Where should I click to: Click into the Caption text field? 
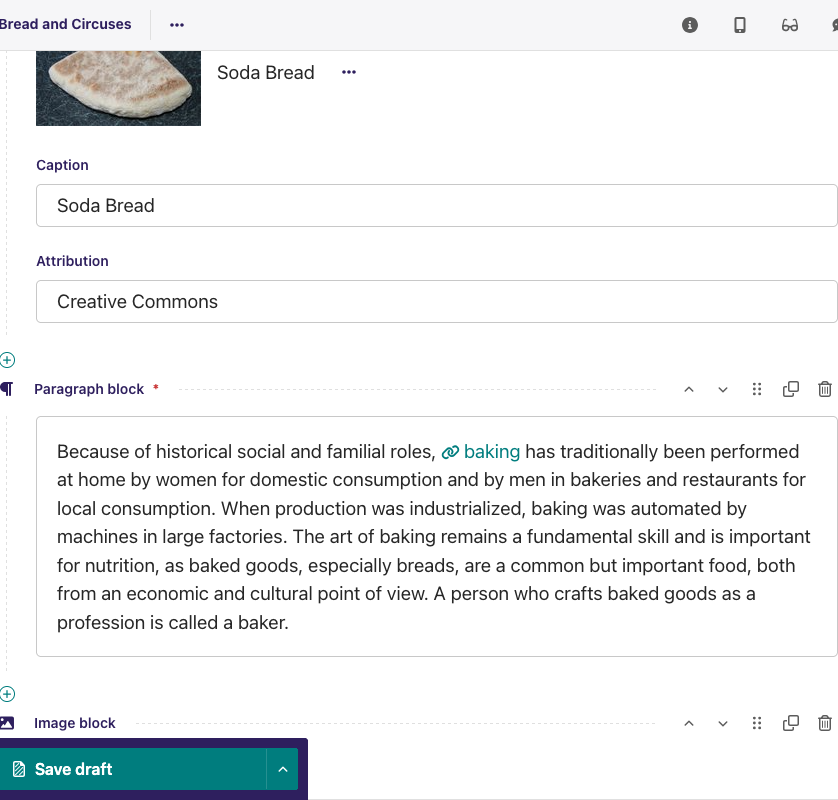pyautogui.click(x=436, y=206)
